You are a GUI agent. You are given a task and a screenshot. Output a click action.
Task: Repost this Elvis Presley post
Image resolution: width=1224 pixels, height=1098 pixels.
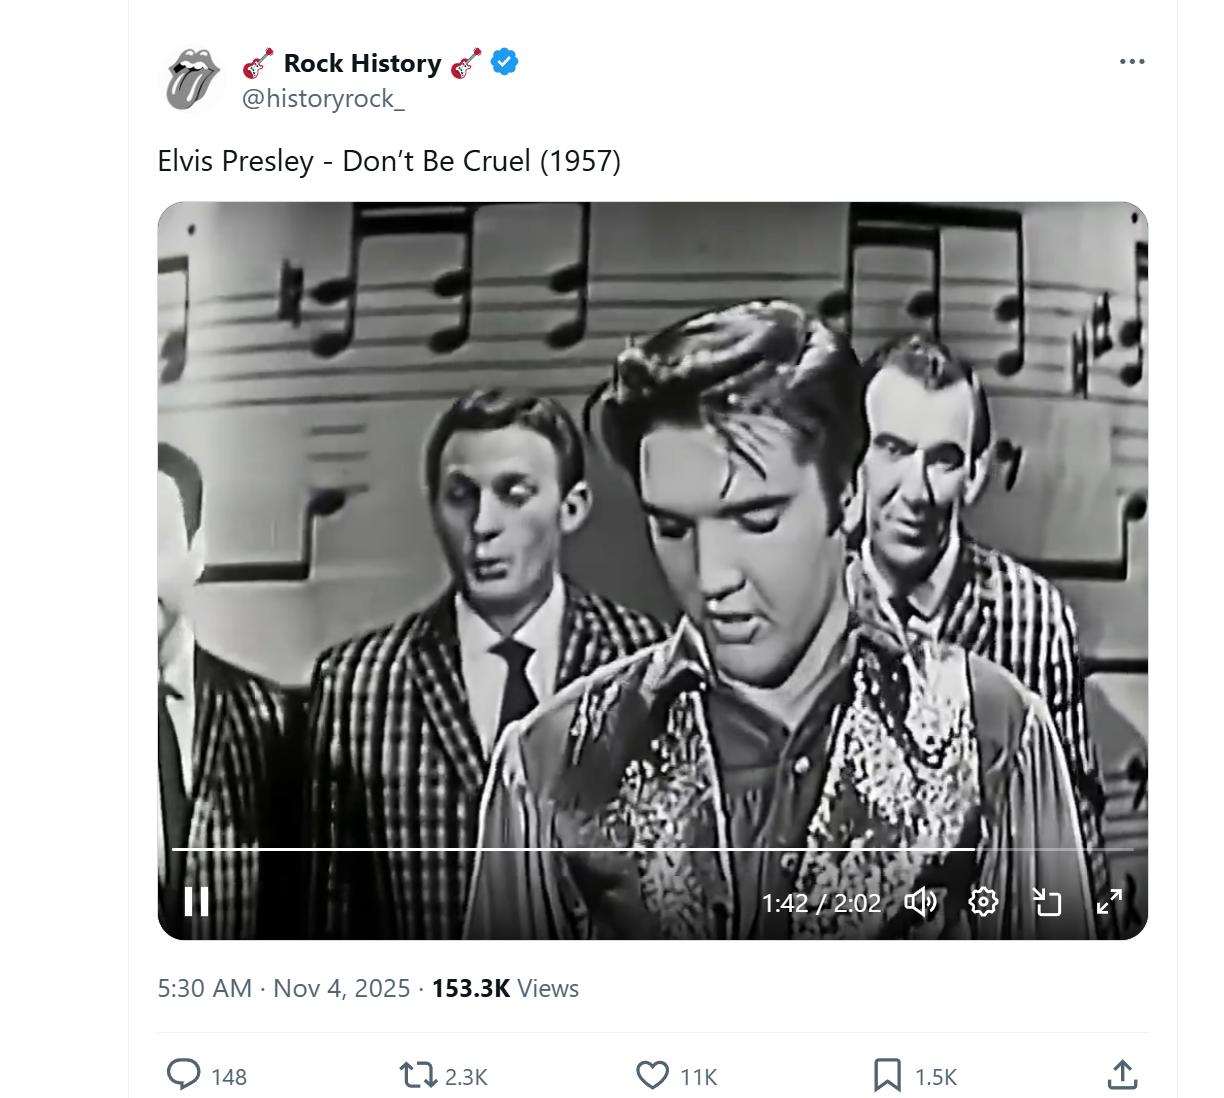point(418,1075)
